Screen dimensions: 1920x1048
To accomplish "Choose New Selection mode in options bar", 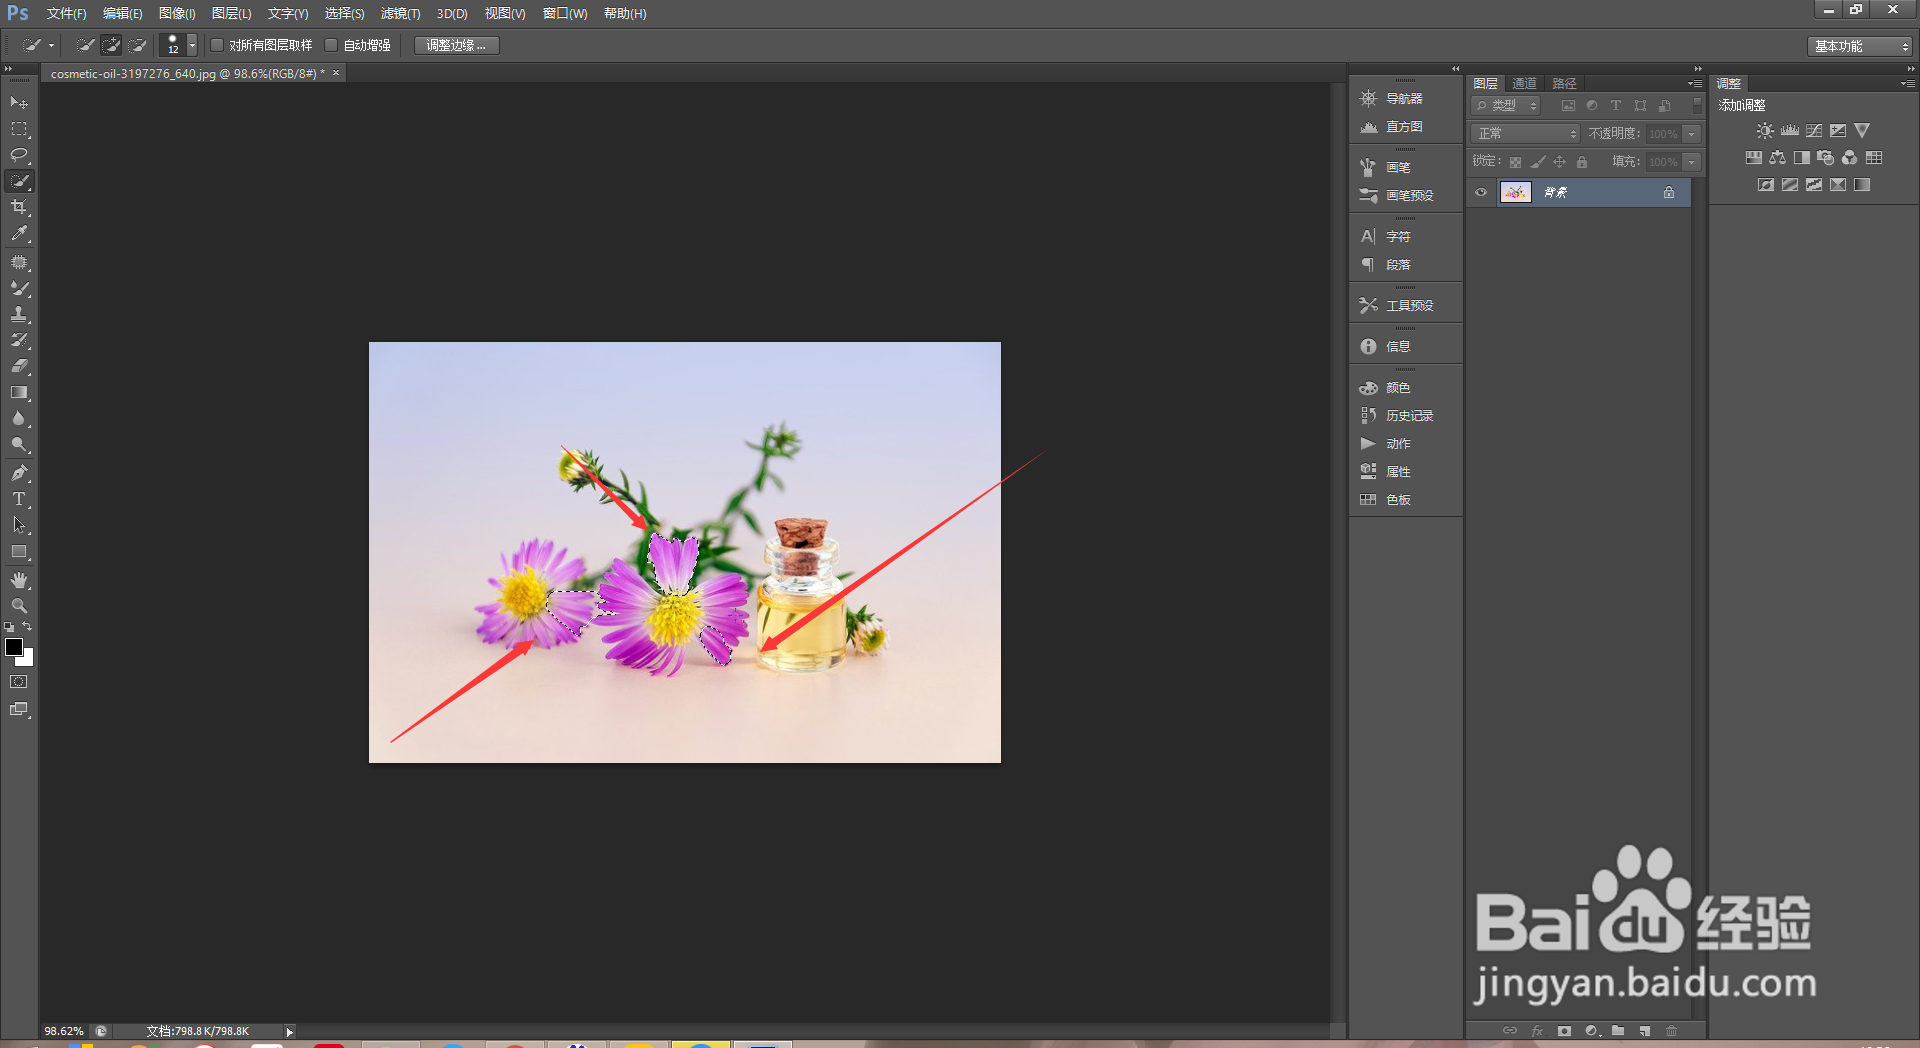I will [x=86, y=45].
